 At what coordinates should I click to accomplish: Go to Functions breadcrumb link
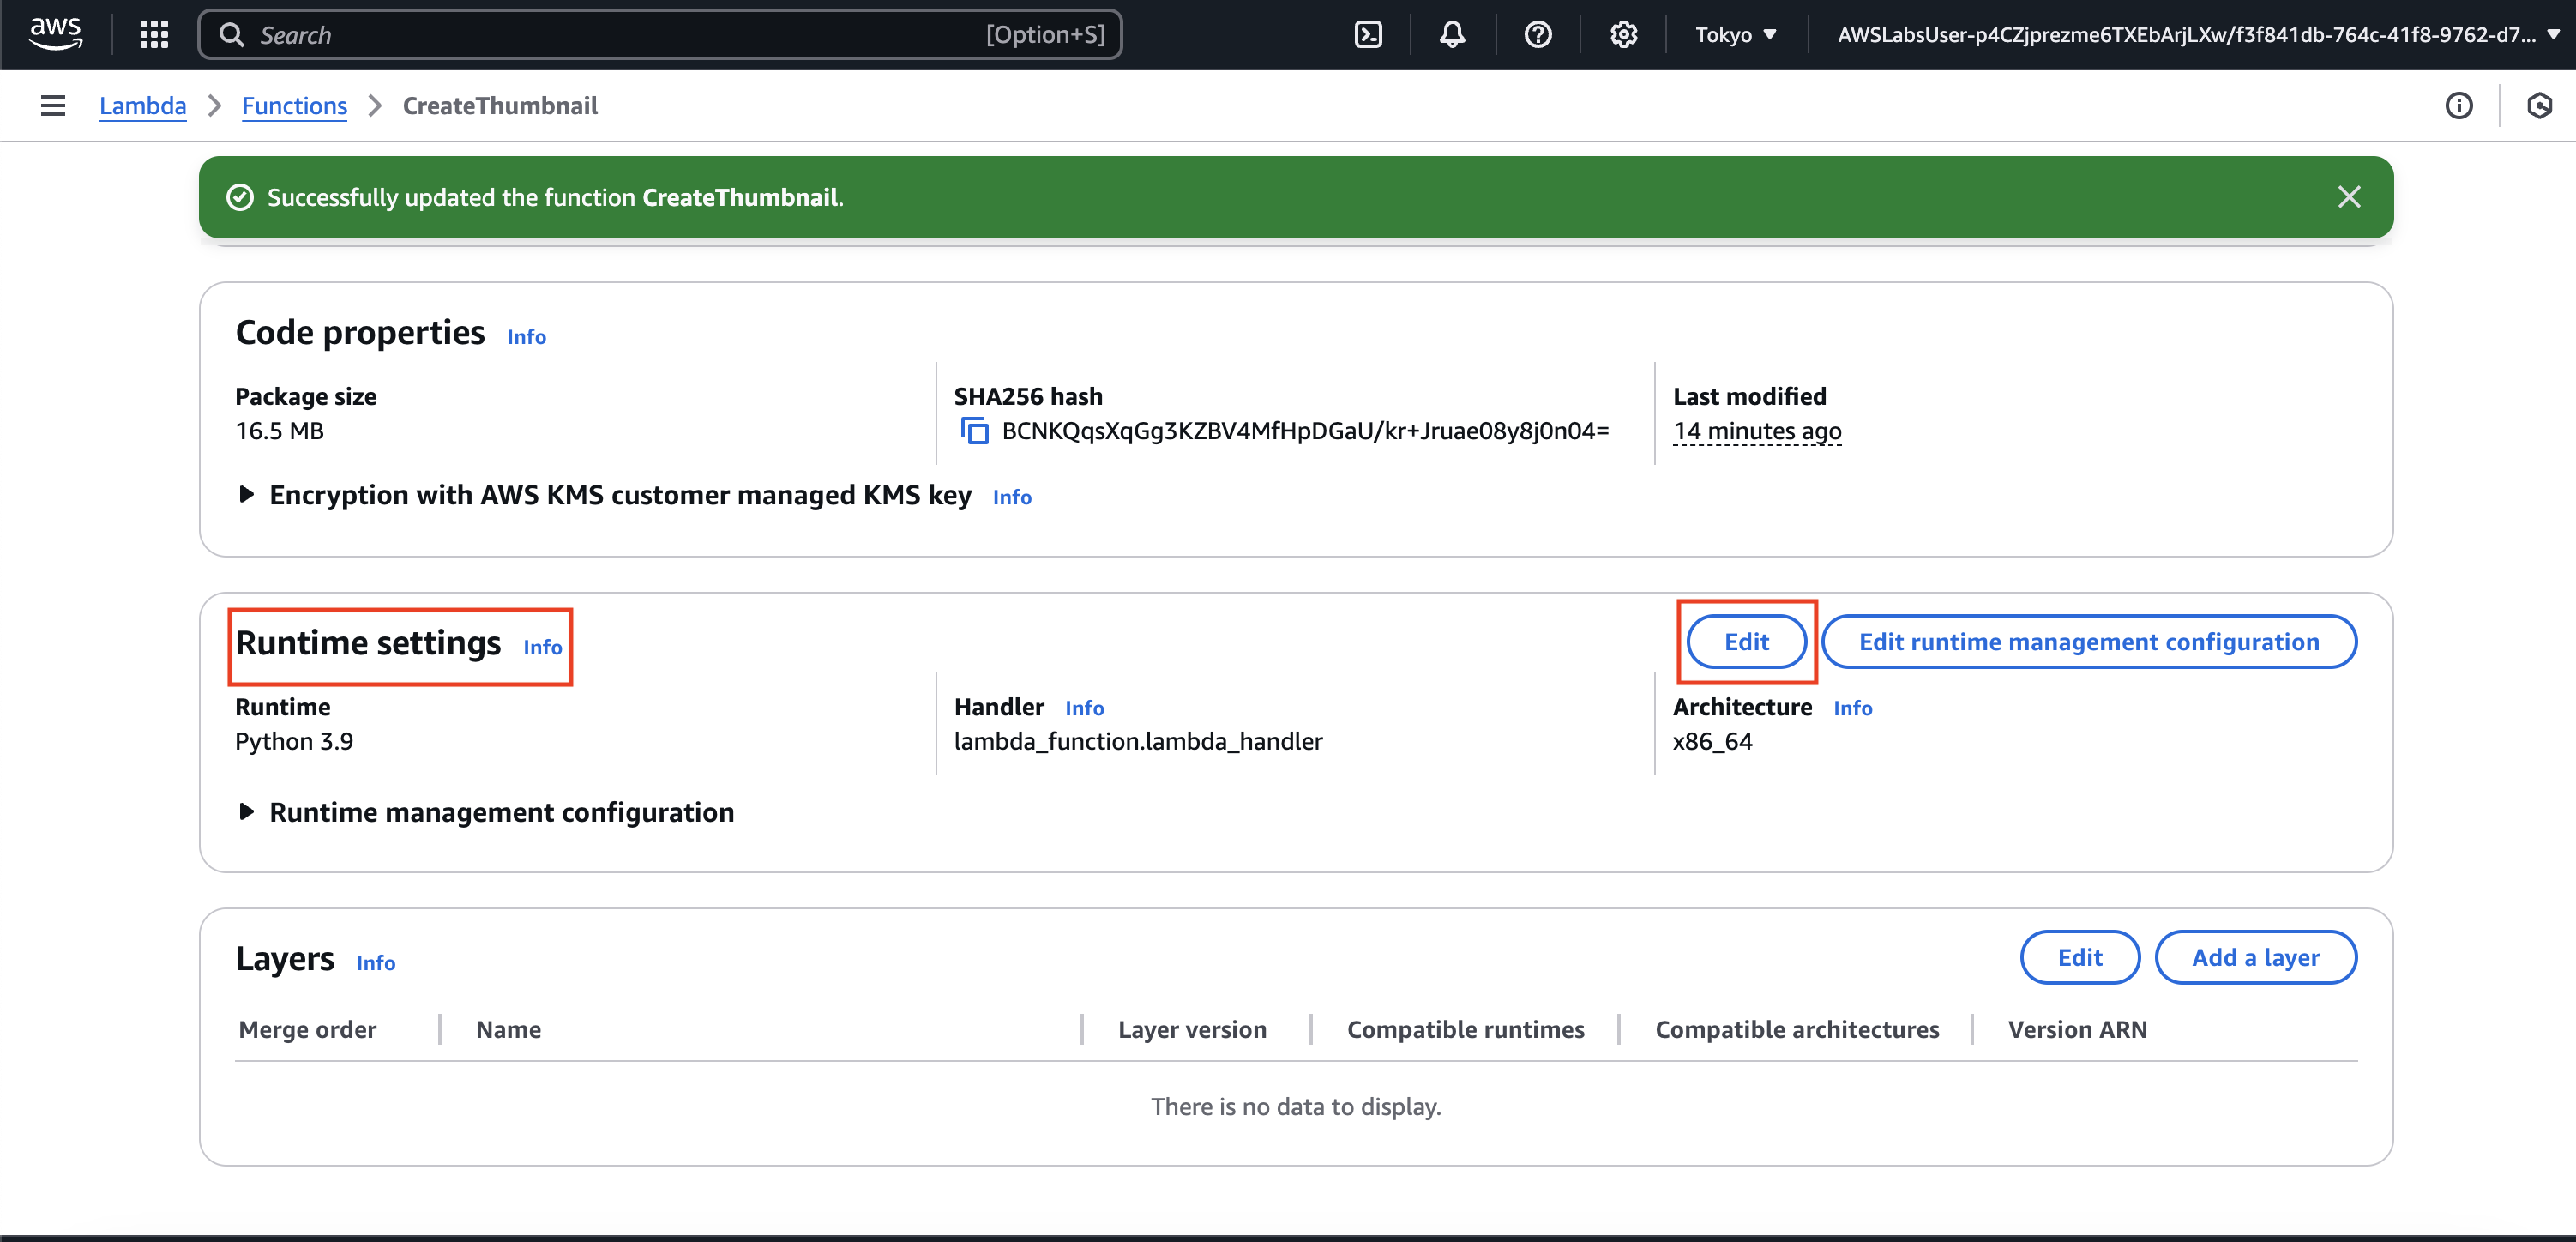(294, 106)
